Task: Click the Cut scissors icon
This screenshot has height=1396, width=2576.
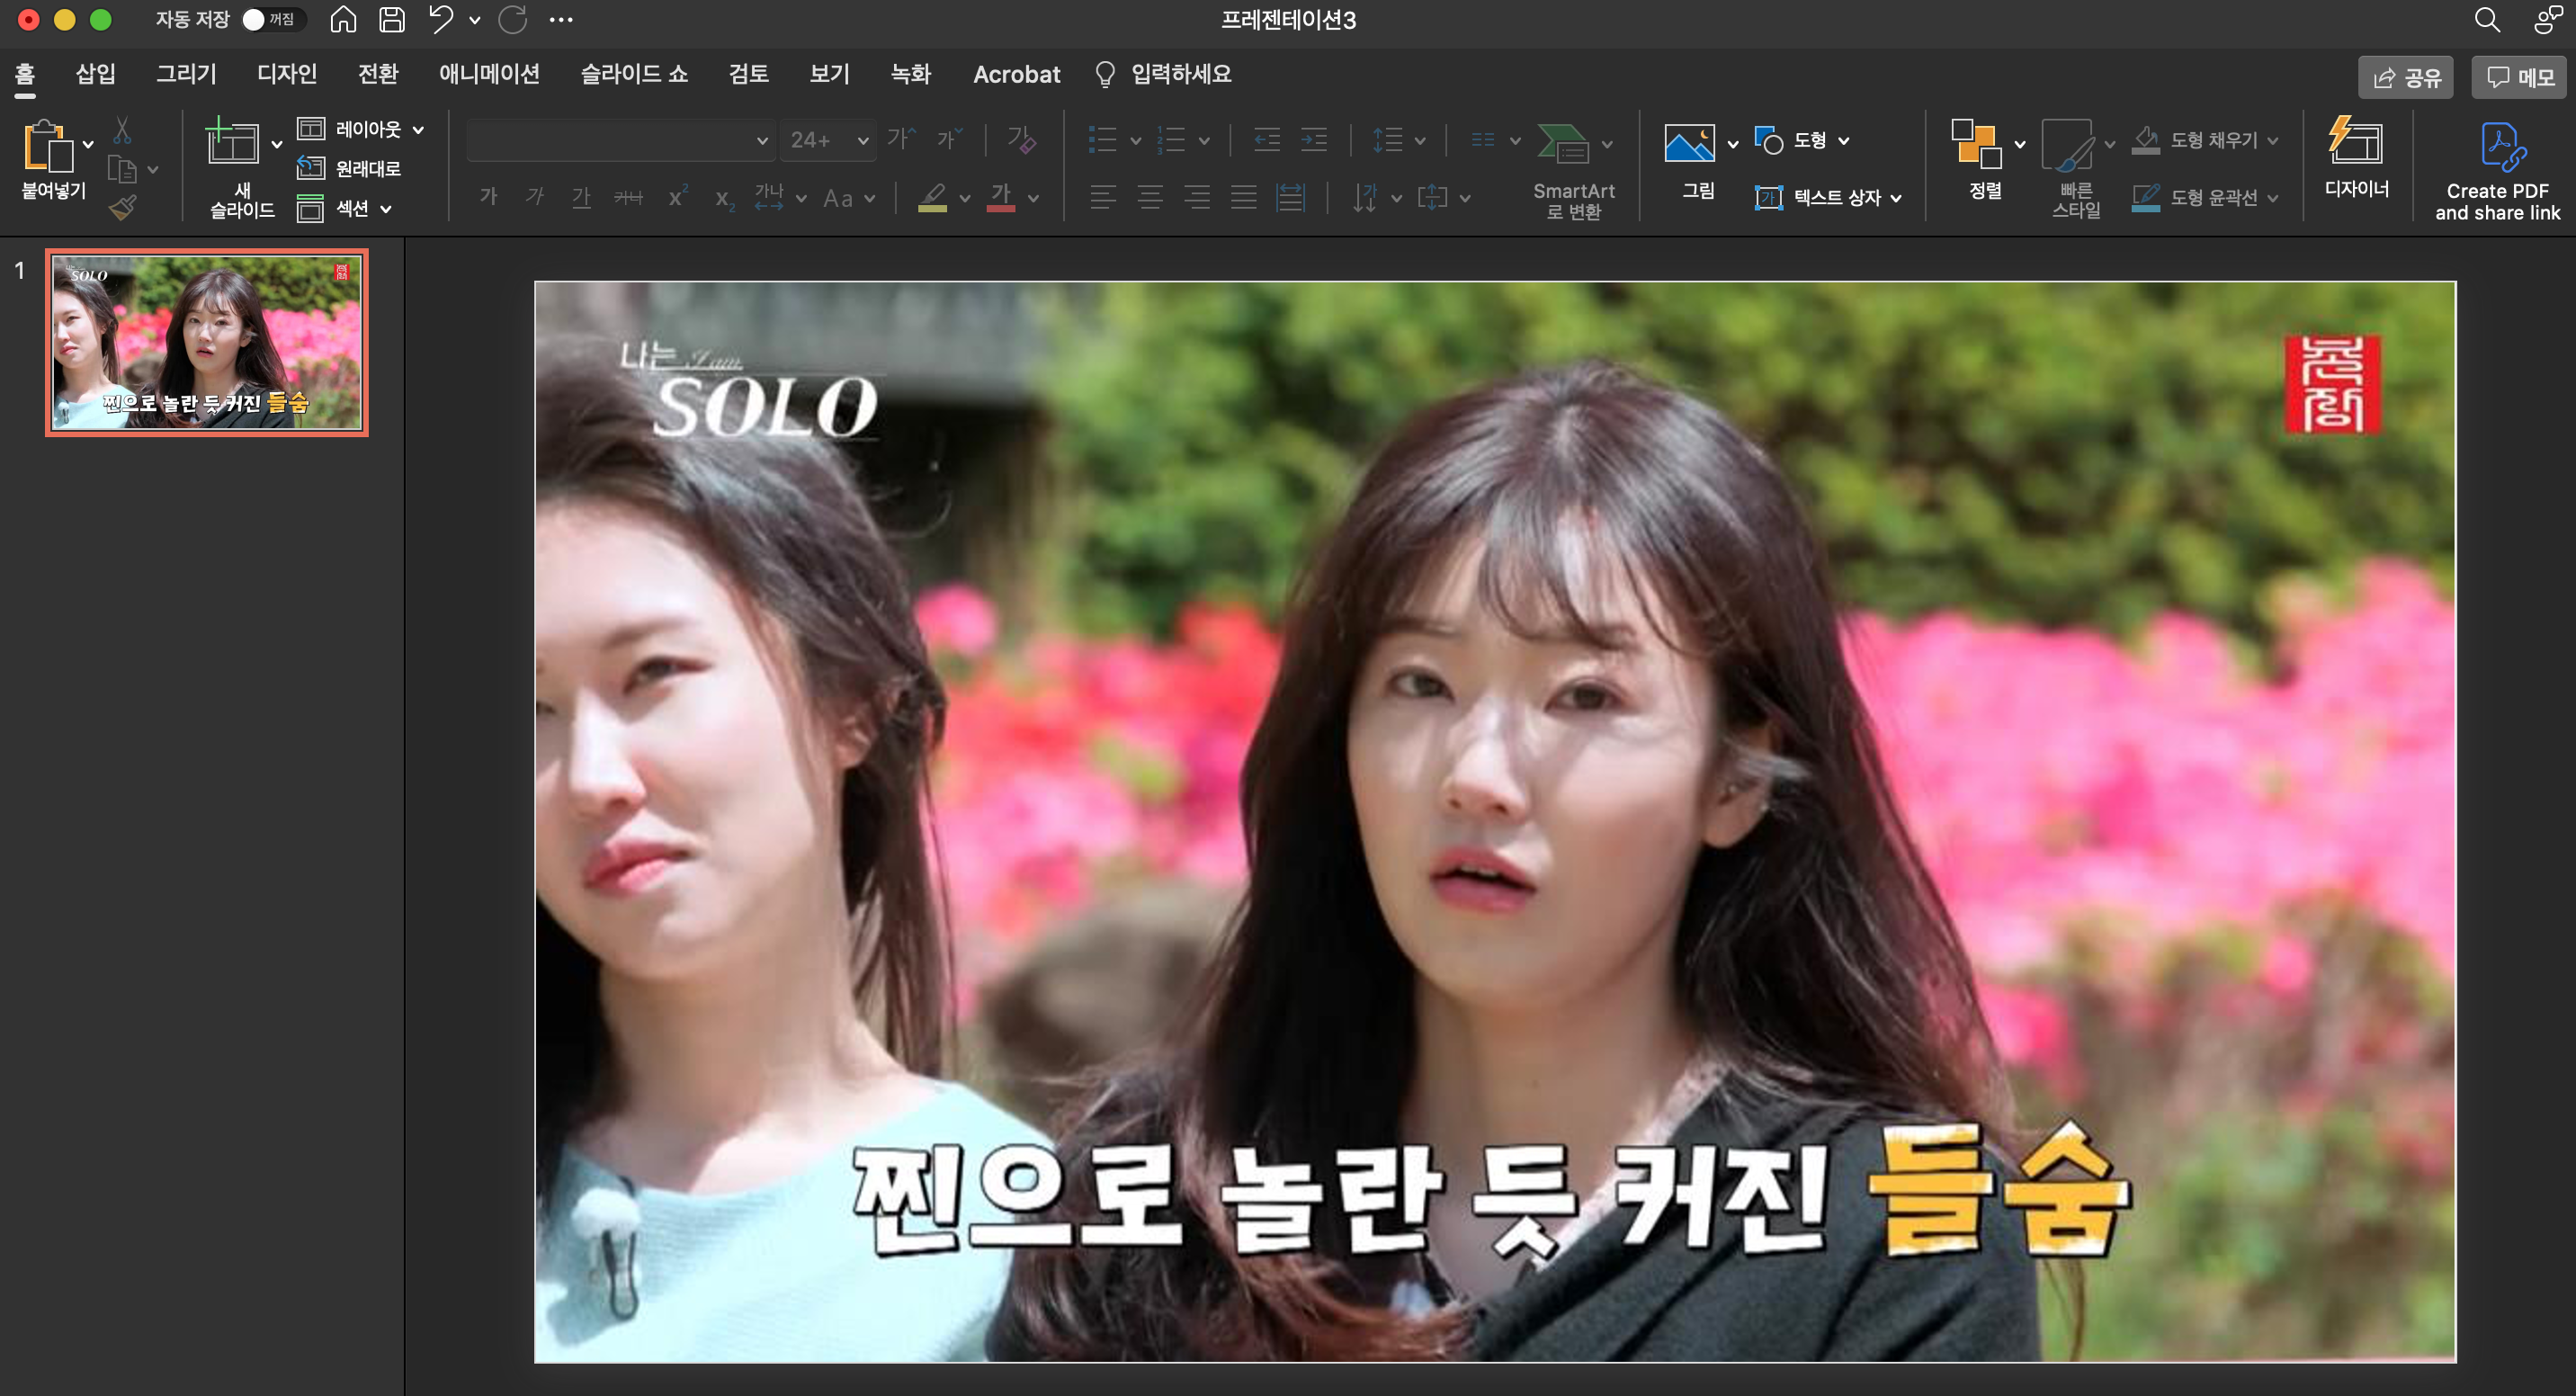Action: pyautogui.click(x=122, y=130)
